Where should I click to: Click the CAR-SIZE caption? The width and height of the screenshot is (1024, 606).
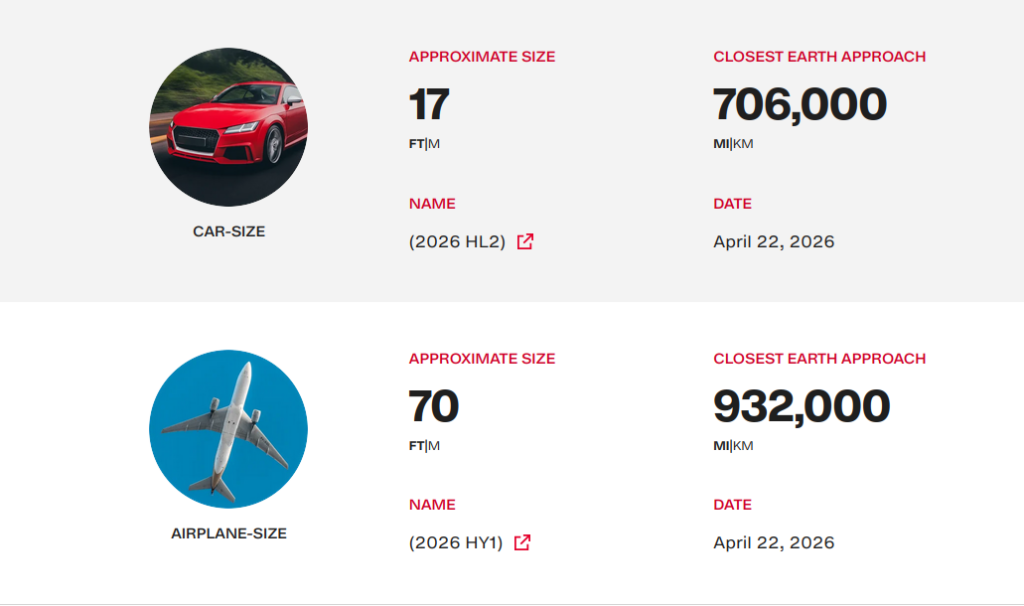(229, 232)
